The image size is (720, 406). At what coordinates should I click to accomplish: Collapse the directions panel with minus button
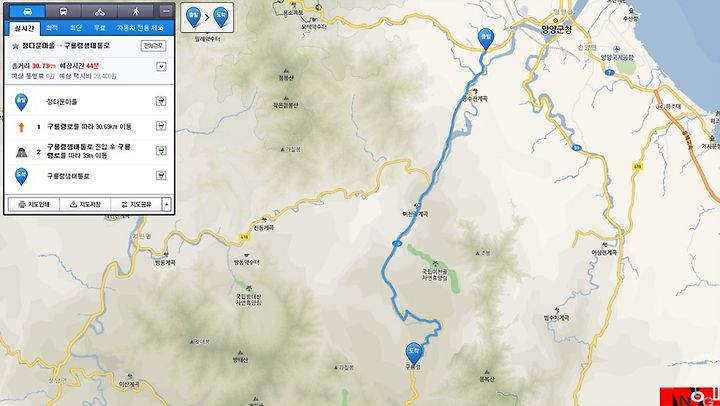[167, 11]
